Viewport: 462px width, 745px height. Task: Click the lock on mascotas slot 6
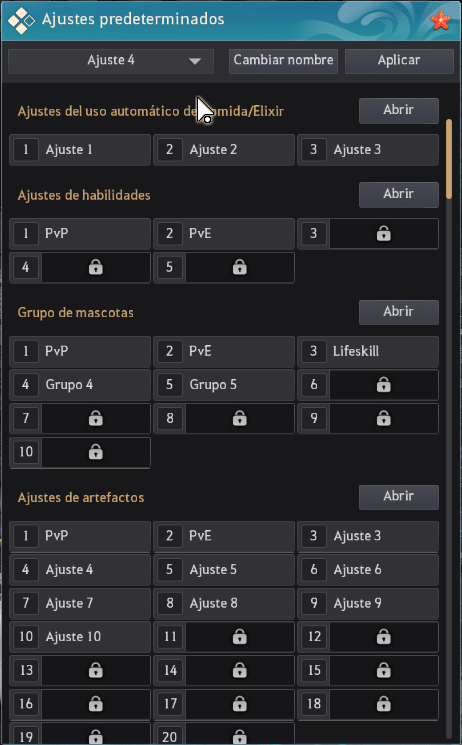tap(384, 385)
